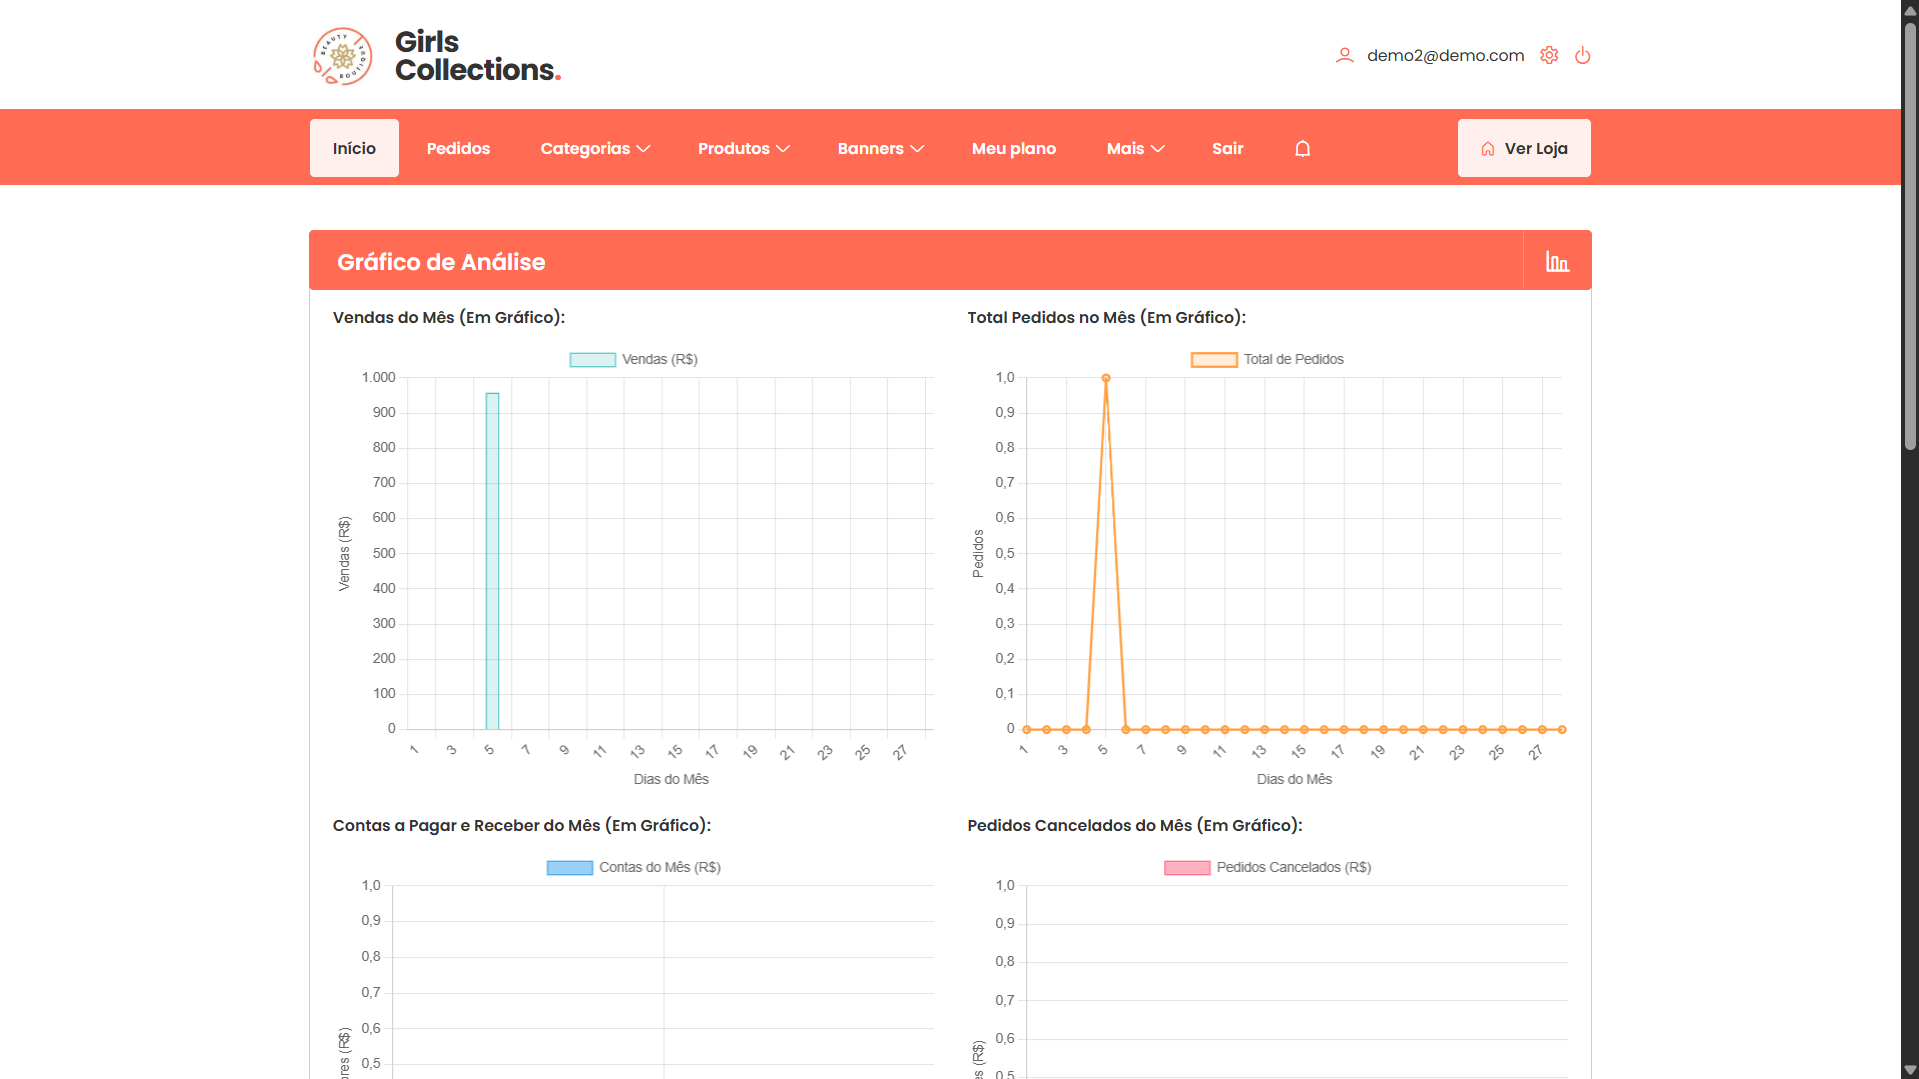Click the user profile icon beside the email
The height and width of the screenshot is (1079, 1919).
coord(1345,55)
